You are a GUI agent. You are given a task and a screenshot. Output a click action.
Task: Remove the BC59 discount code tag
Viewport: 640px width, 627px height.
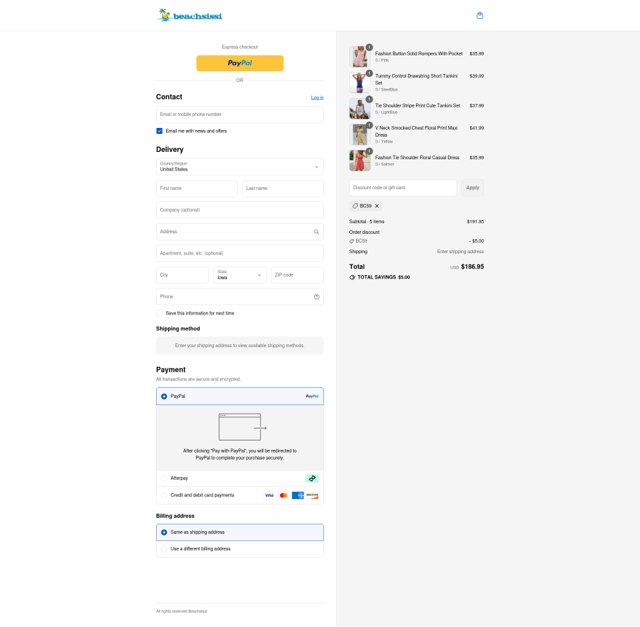coord(377,206)
